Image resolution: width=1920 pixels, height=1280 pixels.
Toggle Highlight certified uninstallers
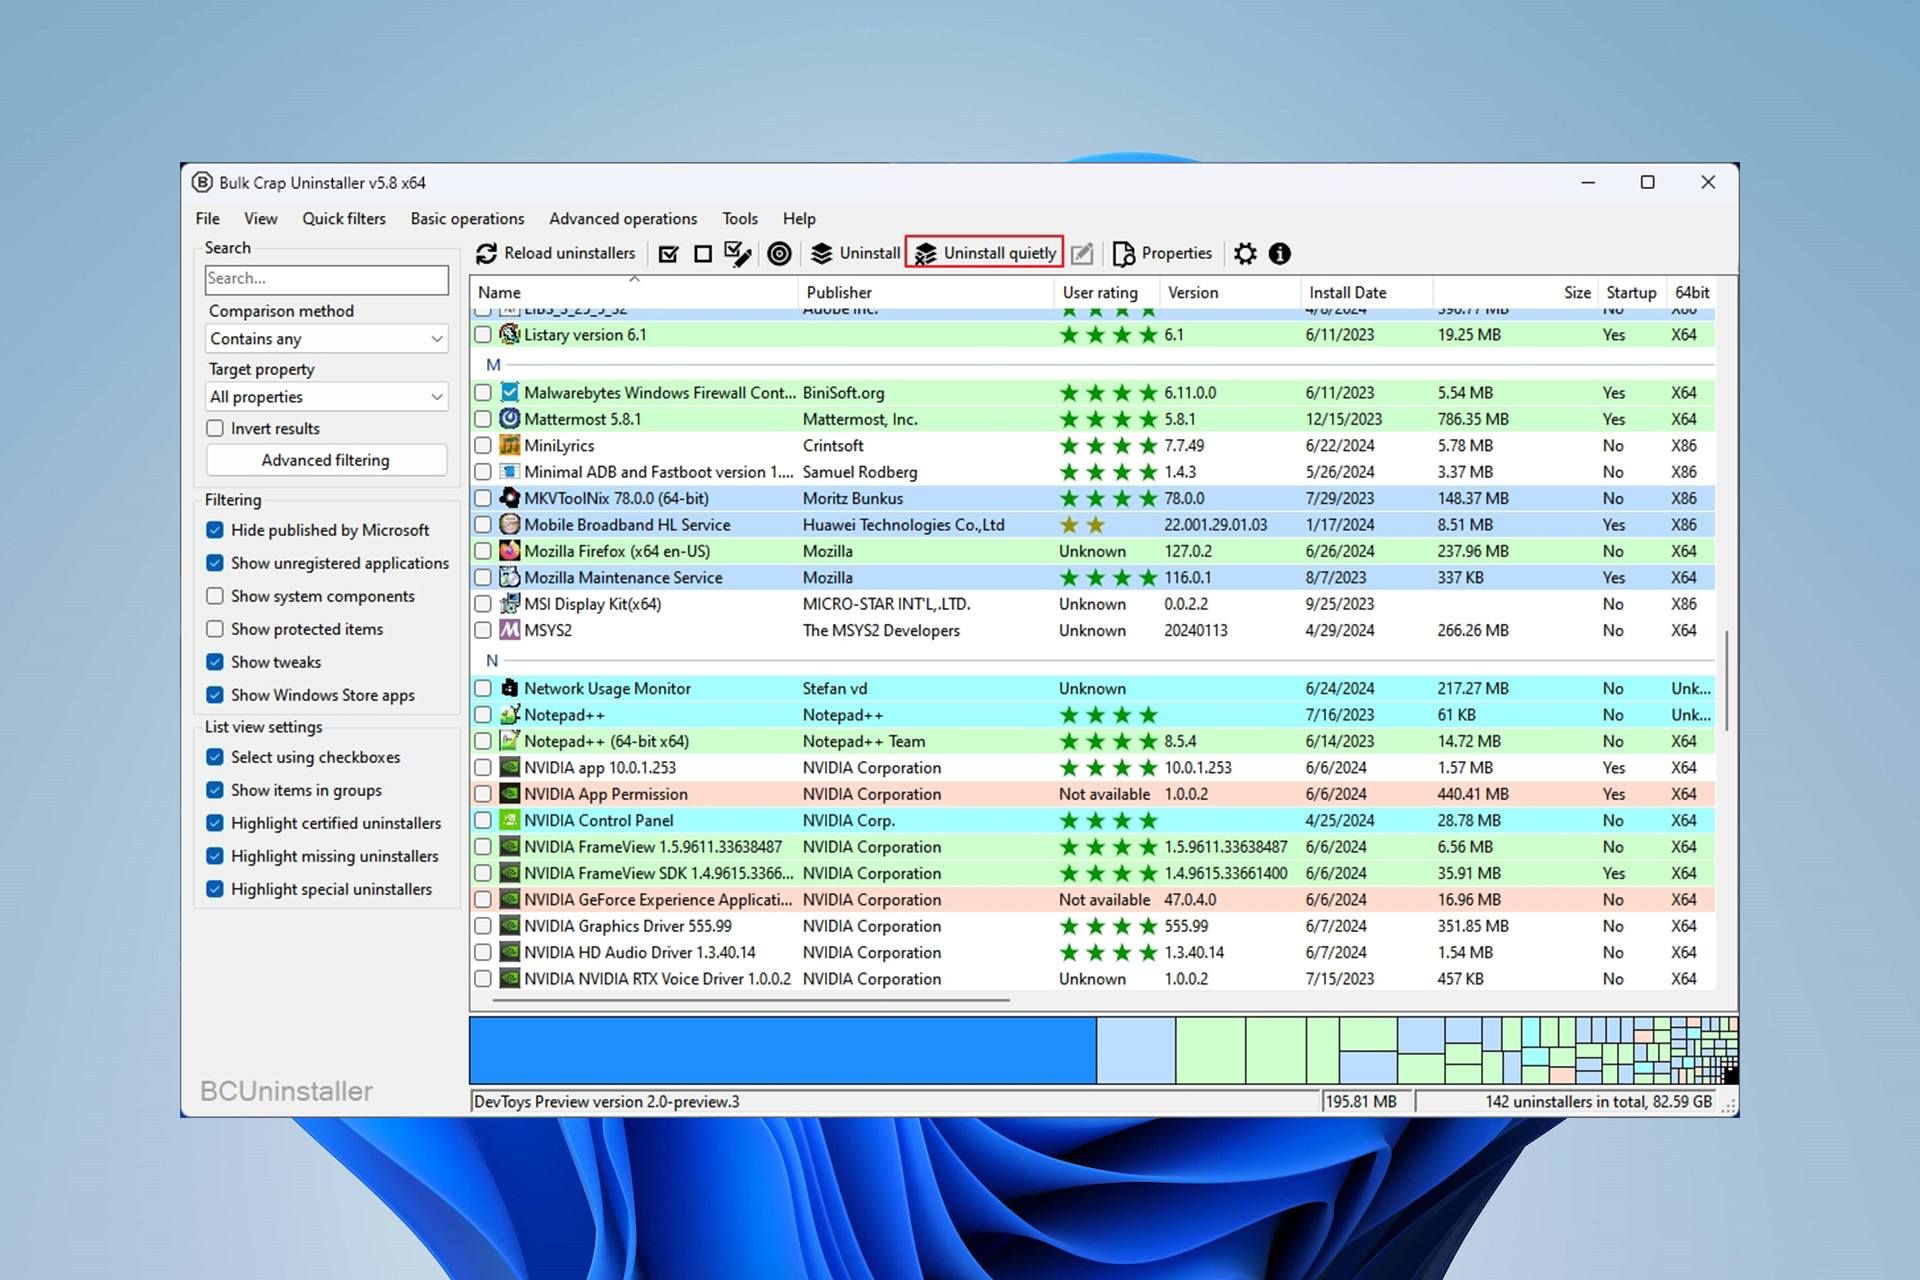(215, 823)
